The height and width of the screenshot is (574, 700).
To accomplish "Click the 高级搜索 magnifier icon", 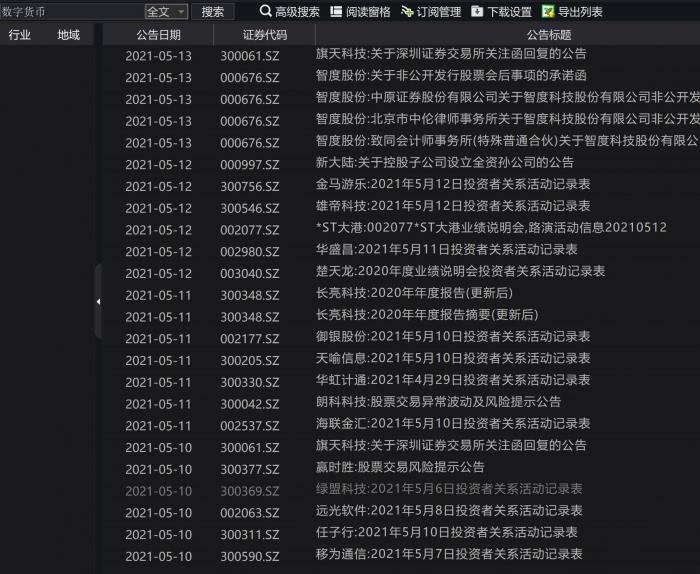I will pos(265,11).
